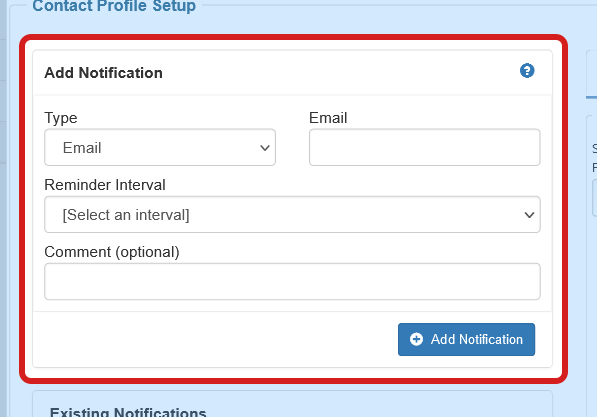Click the Contact Profile Setup section title
The image size is (597, 417).
(x=114, y=6)
